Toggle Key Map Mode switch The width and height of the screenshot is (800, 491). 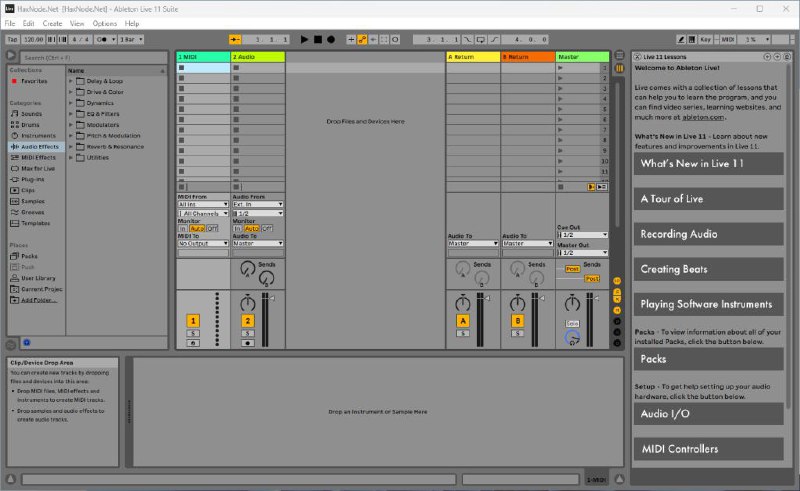tap(706, 39)
